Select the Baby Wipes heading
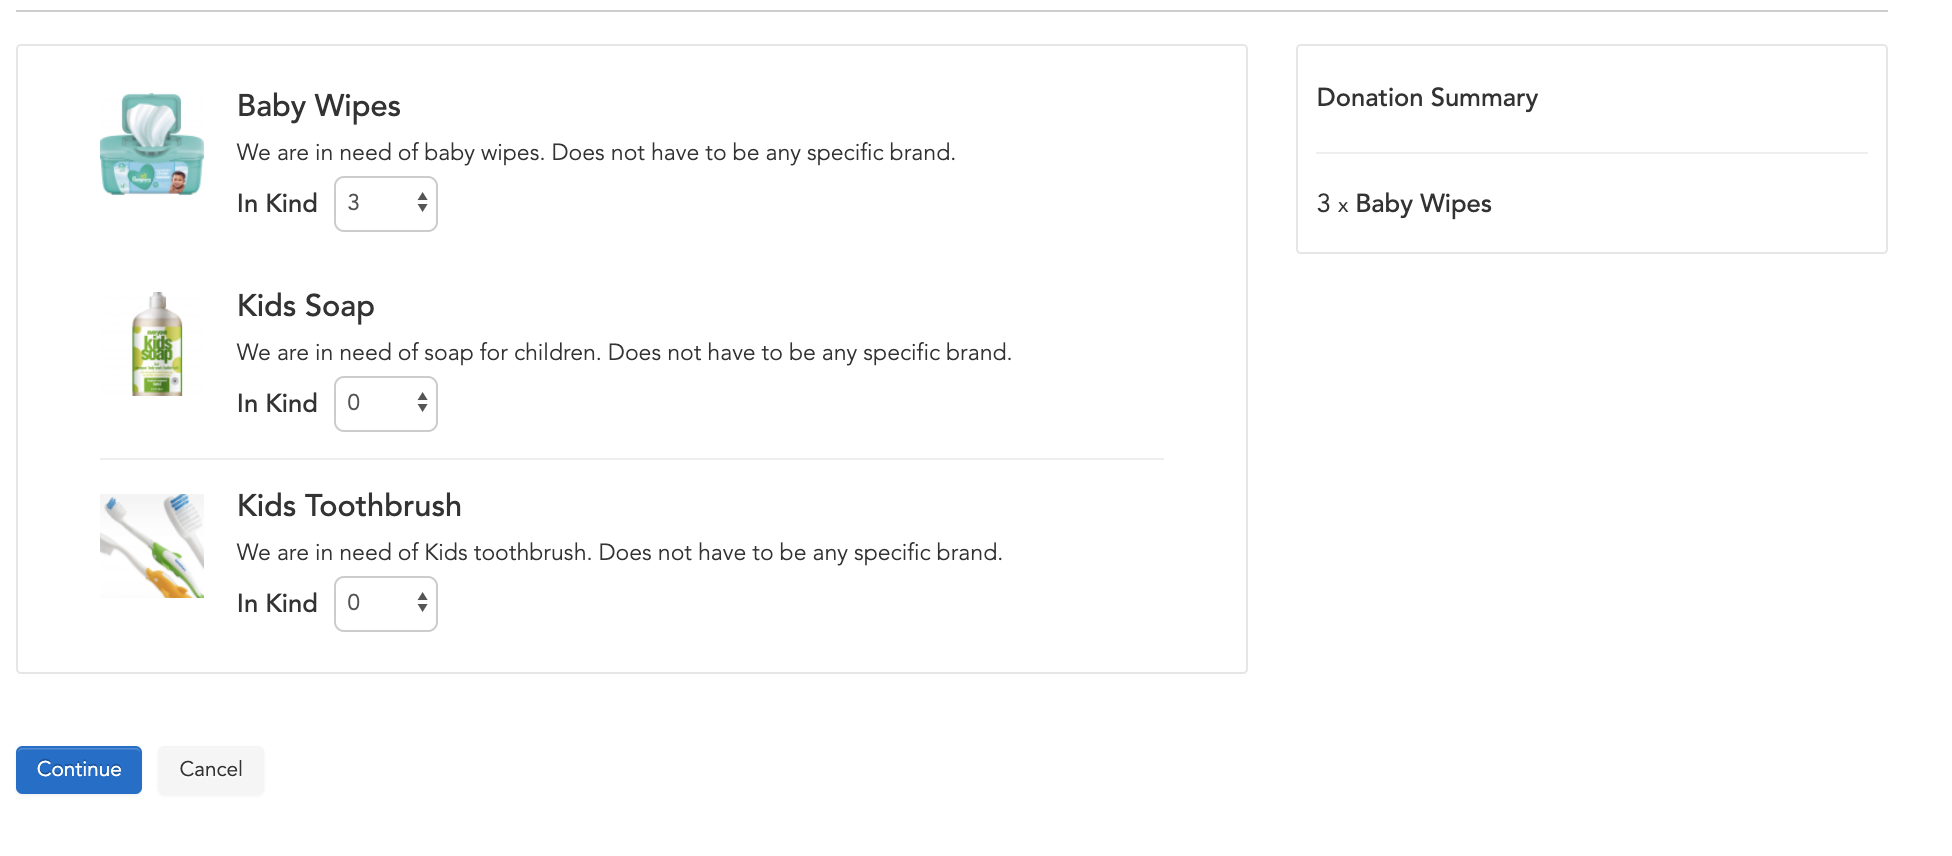This screenshot has width=1952, height=856. [319, 106]
